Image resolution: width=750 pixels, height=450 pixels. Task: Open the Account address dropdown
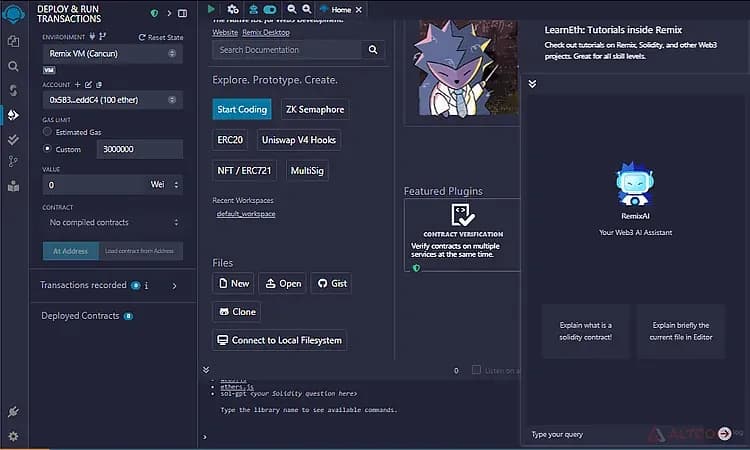[x=113, y=100]
